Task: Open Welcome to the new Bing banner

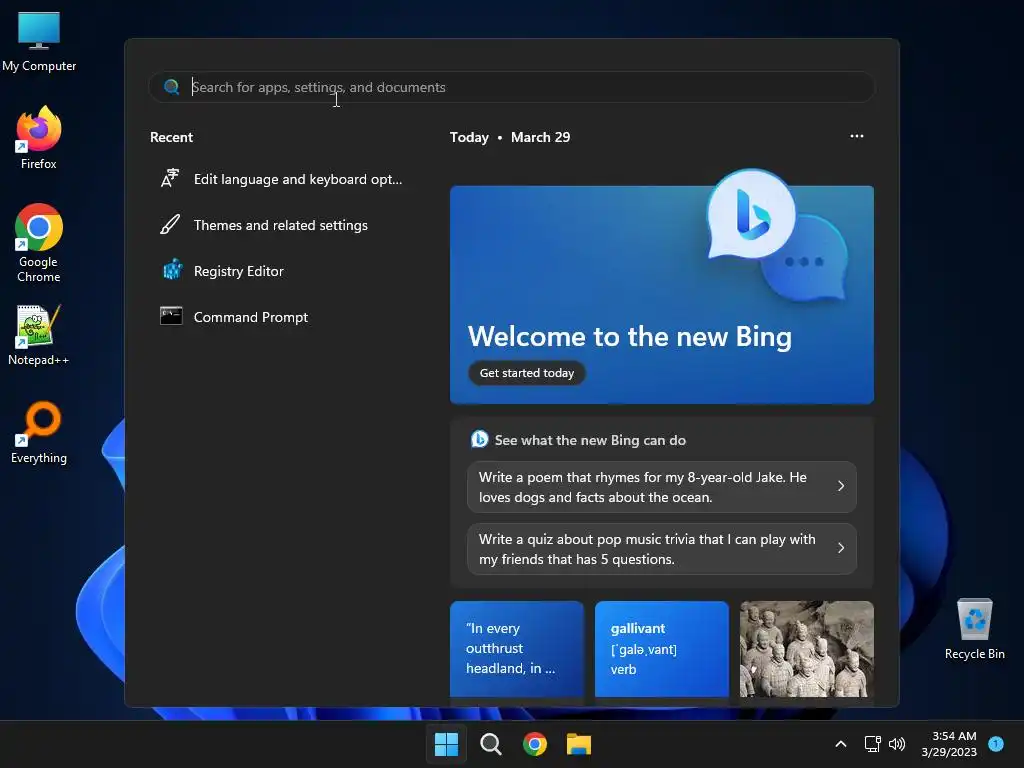Action: coord(662,295)
